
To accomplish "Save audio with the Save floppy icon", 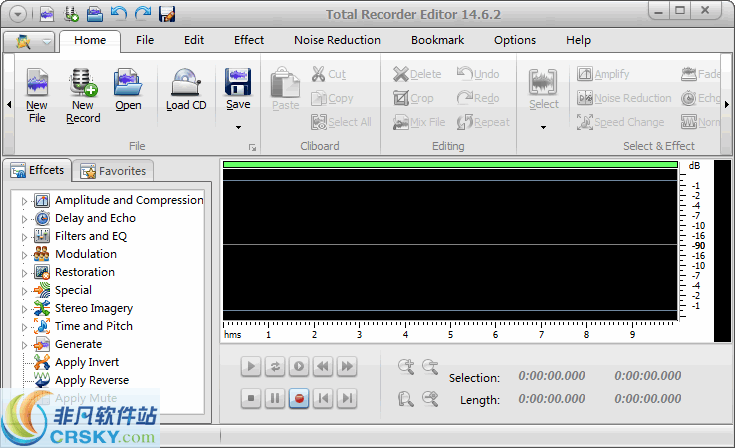I will [238, 82].
